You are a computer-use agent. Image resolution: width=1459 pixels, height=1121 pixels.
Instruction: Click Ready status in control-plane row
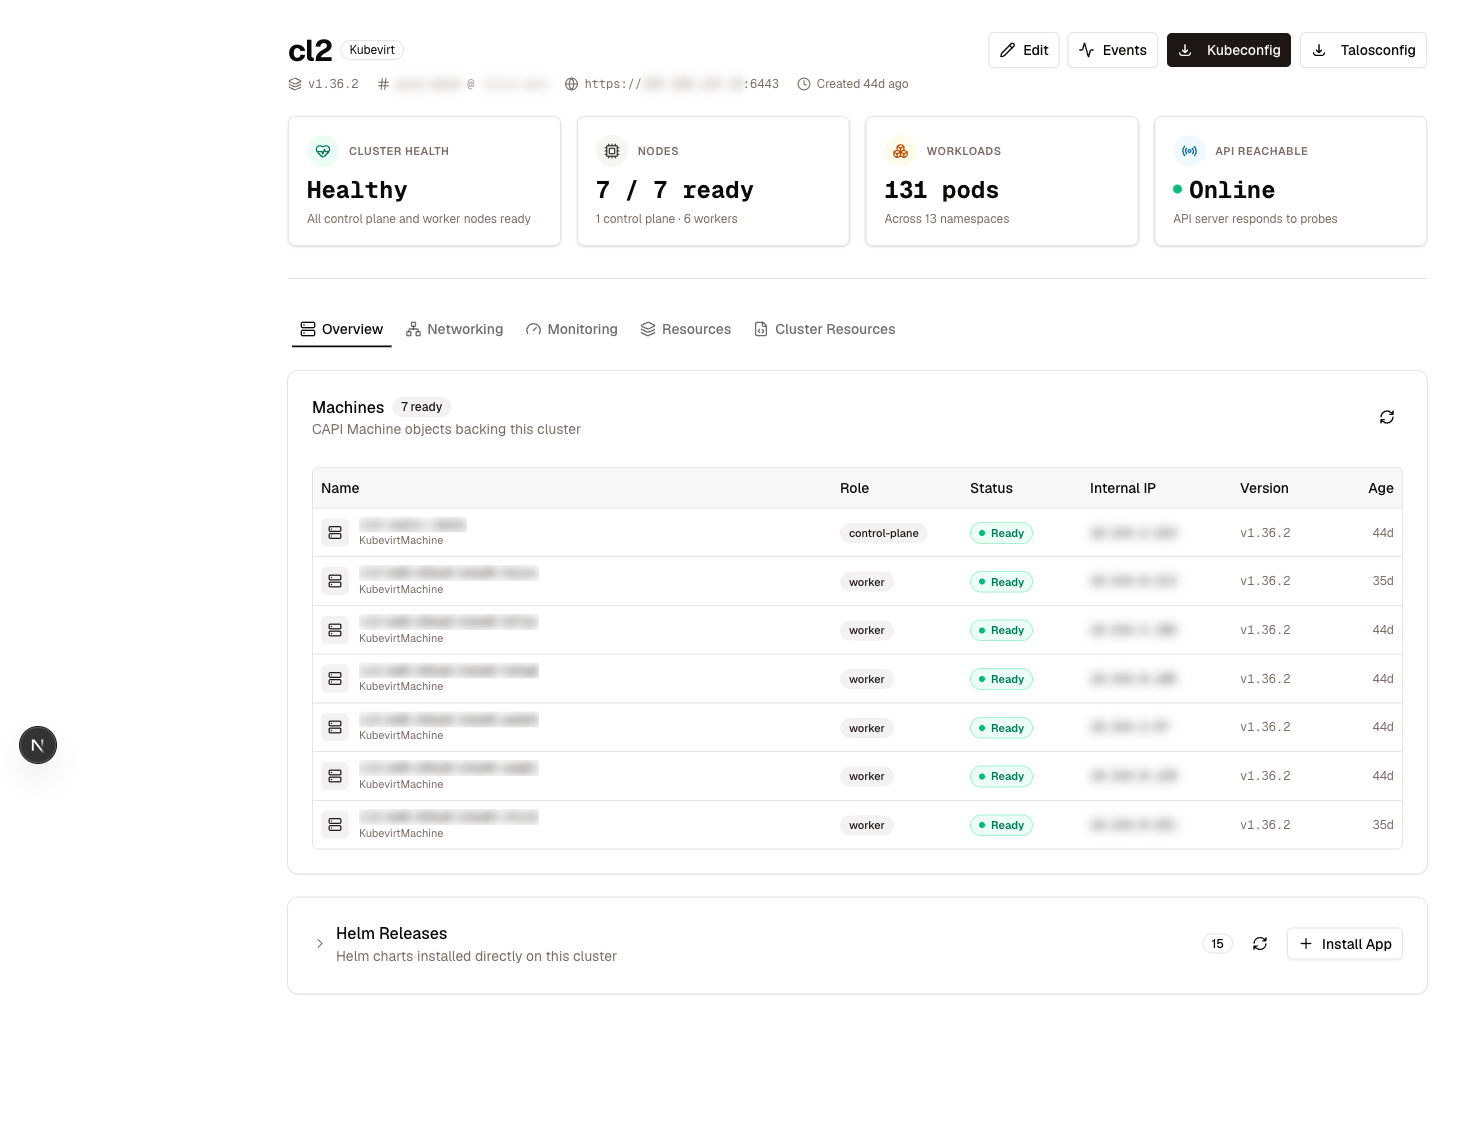1001,533
